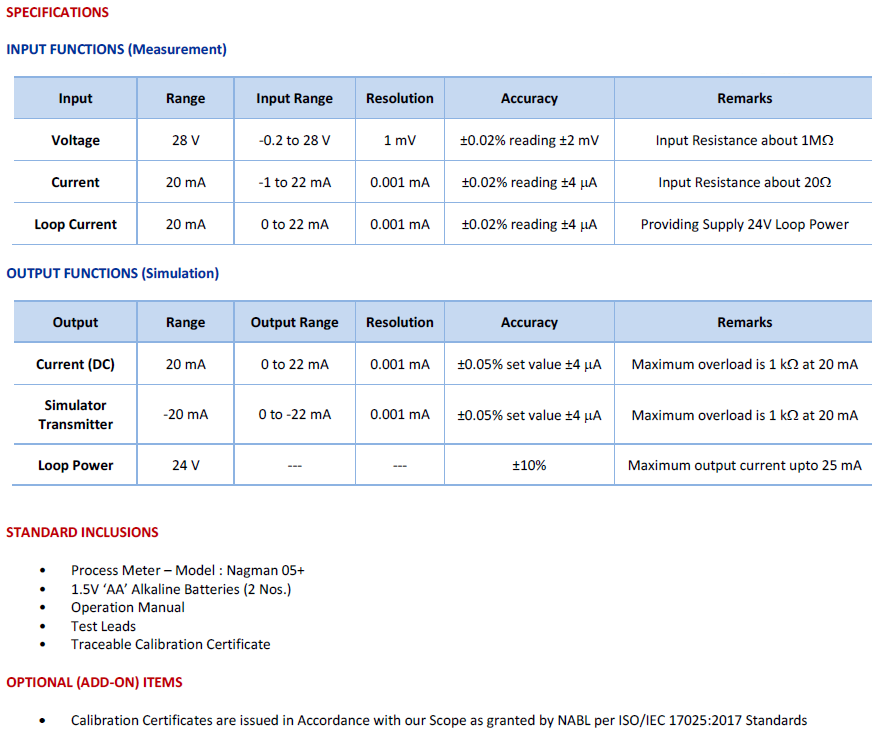Select the Output Range column header
872x740 pixels.
294,322
